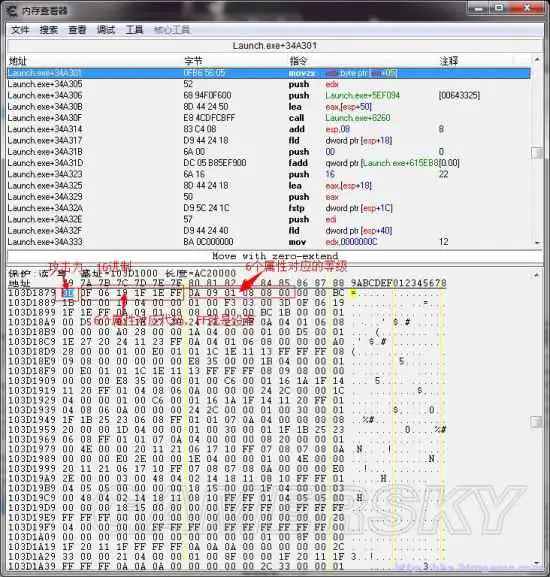The height and width of the screenshot is (577, 550).
Task: Click the 地址 column header in disassembler
Action: (18, 61)
